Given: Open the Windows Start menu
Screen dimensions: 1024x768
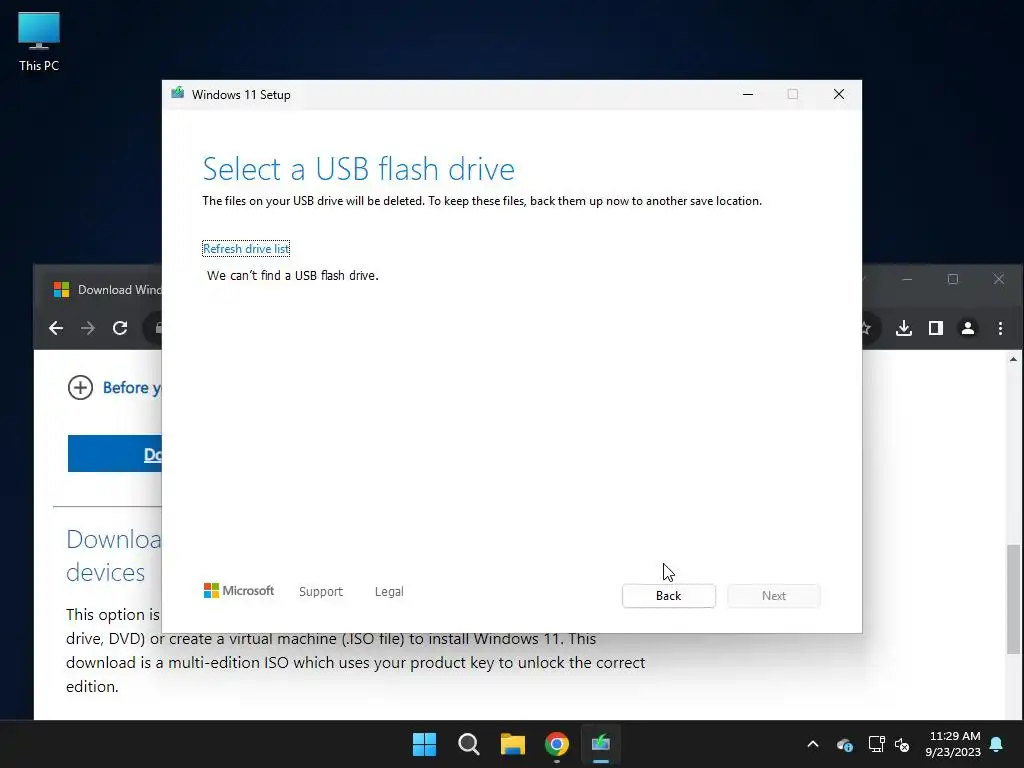Looking at the screenshot, I should pyautogui.click(x=424, y=744).
